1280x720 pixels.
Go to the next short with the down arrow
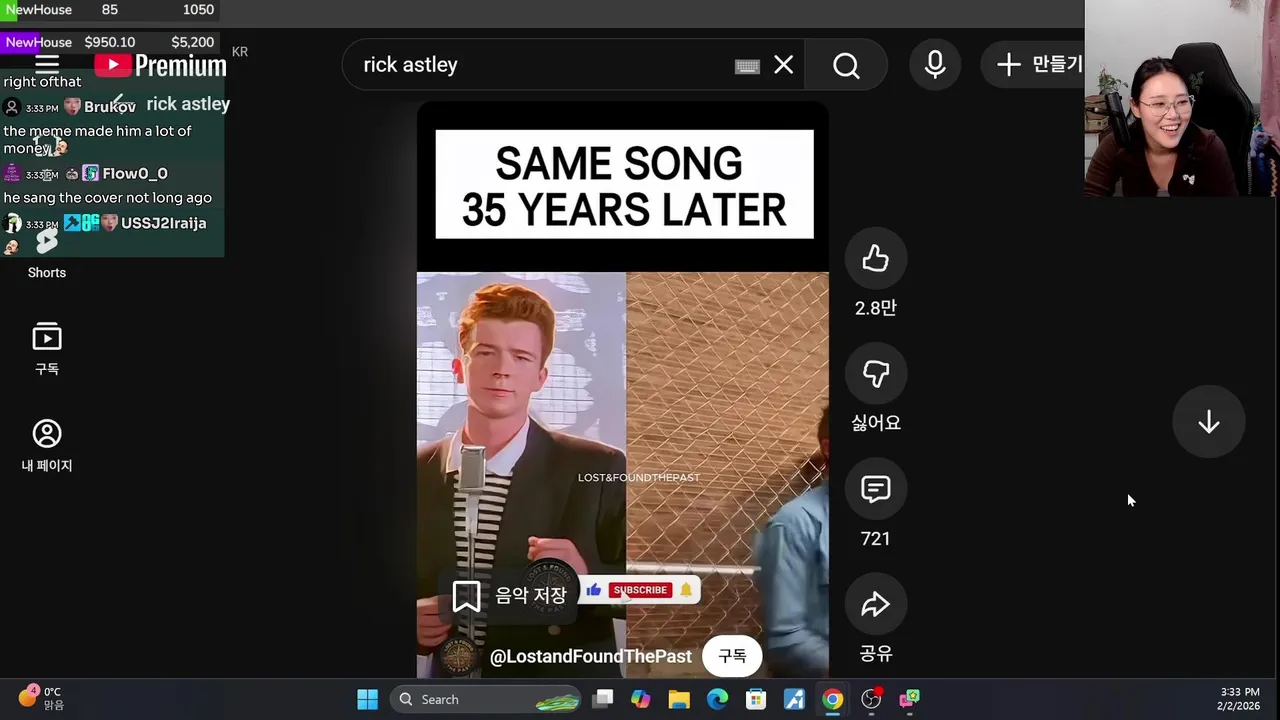1208,422
